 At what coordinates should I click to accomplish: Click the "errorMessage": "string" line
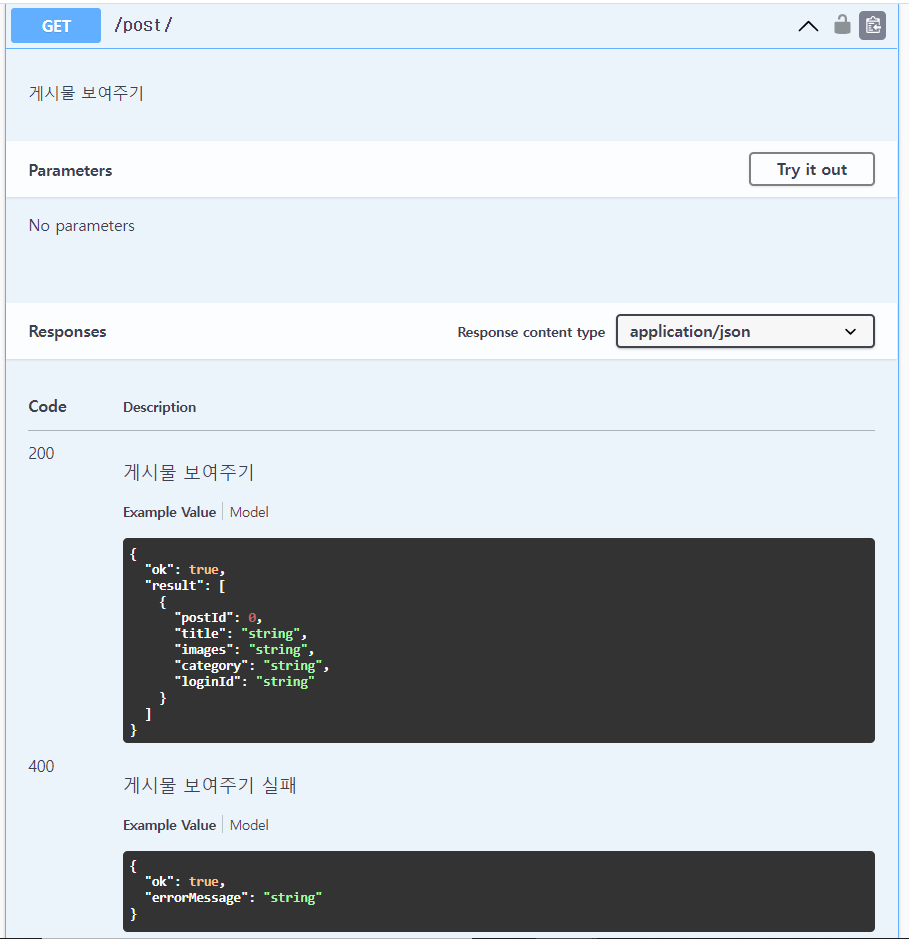click(234, 897)
